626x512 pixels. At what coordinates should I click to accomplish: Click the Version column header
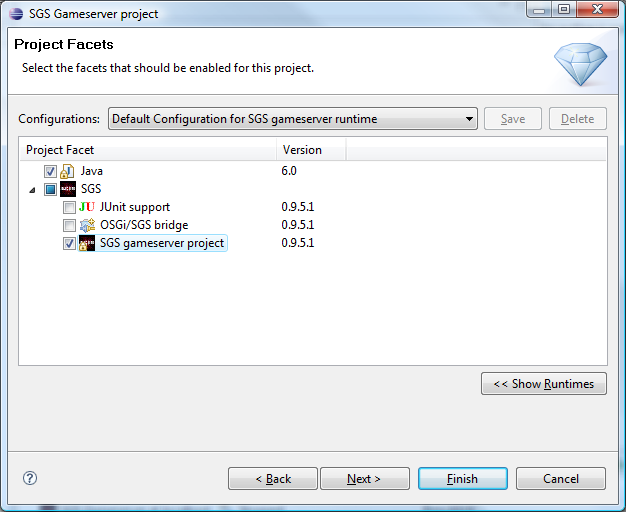(x=311, y=150)
